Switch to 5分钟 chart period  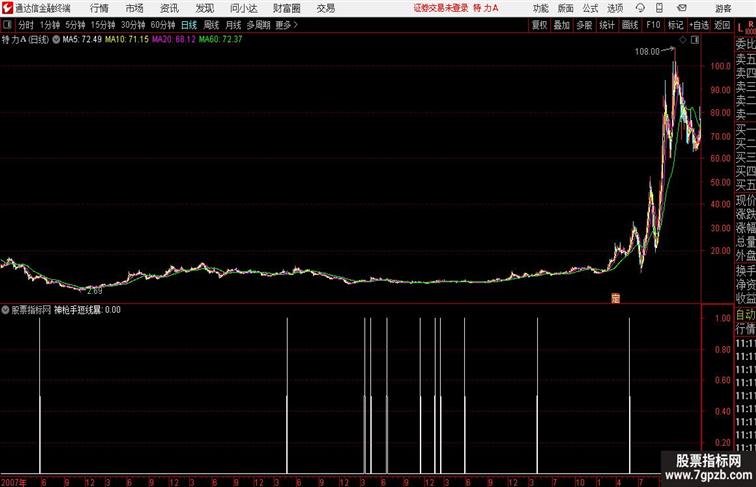point(75,25)
